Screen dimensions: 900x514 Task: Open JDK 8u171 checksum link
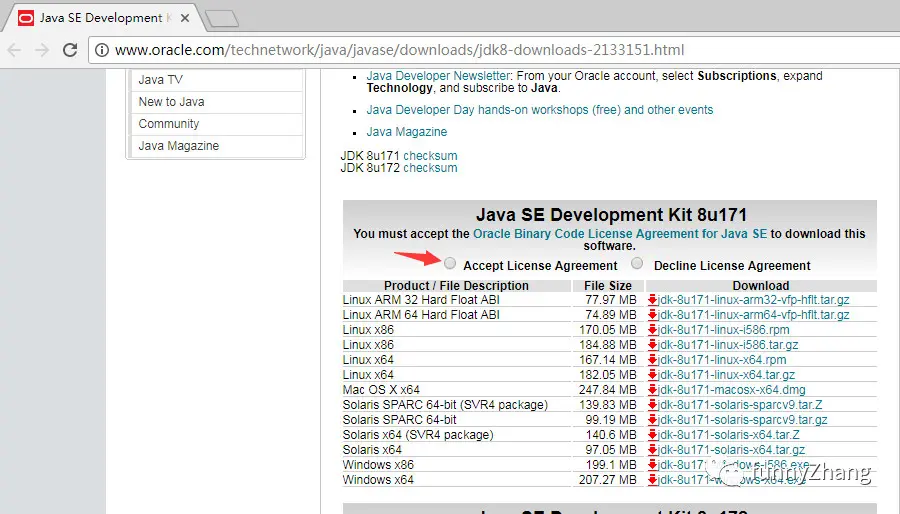click(x=430, y=156)
